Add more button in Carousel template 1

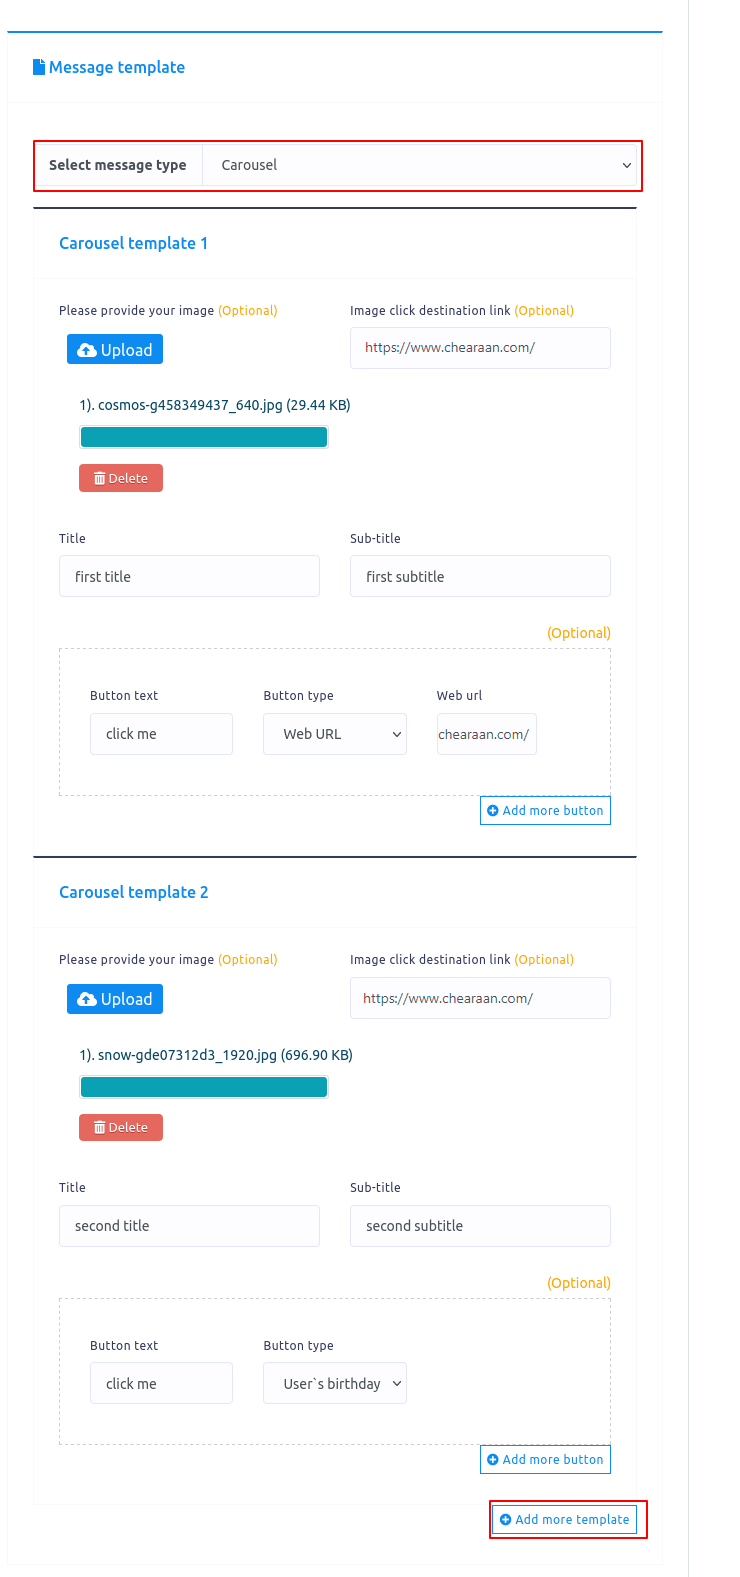tap(545, 811)
